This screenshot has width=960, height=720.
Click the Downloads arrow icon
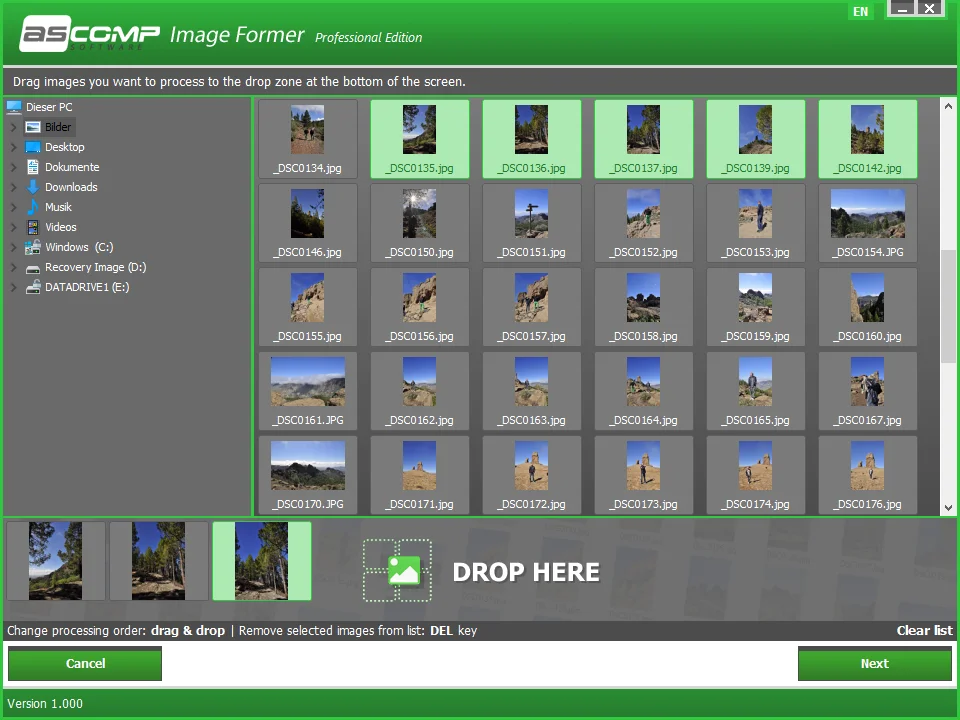click(31, 186)
